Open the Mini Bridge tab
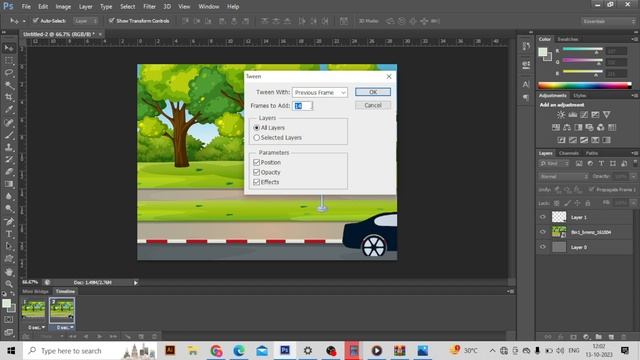640x360 pixels. pos(36,291)
